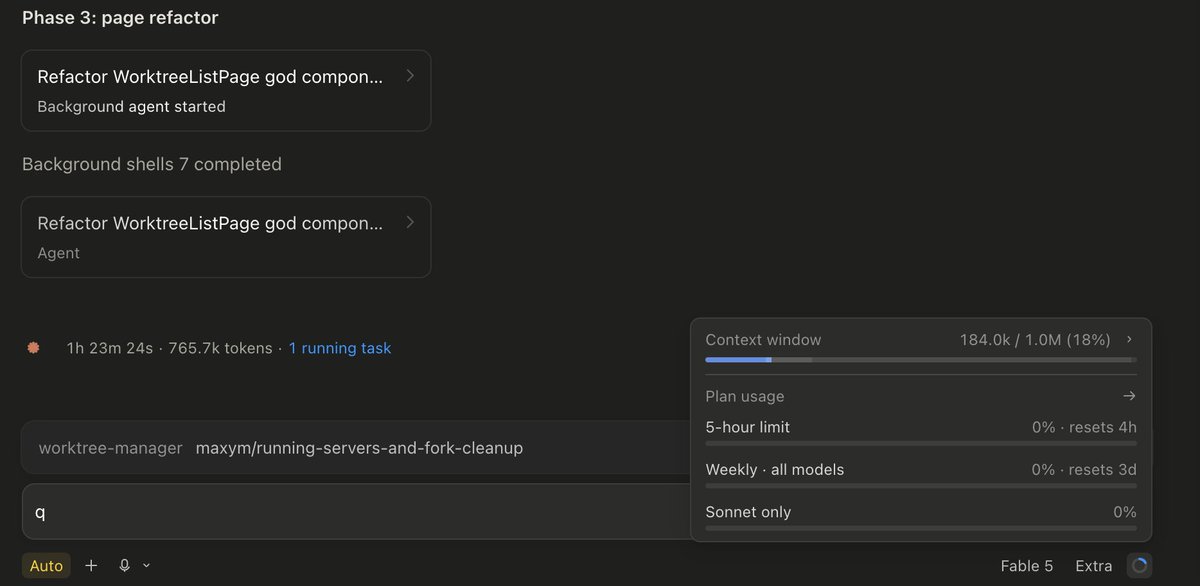Click the worktree-manager project label
Viewport: 1200px width, 586px height.
pyautogui.click(x=111, y=448)
